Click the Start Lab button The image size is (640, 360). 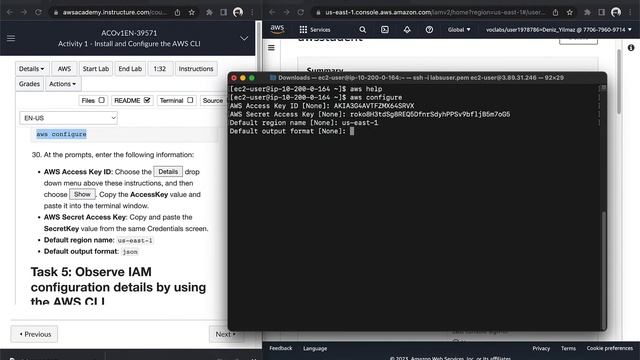[96, 69]
